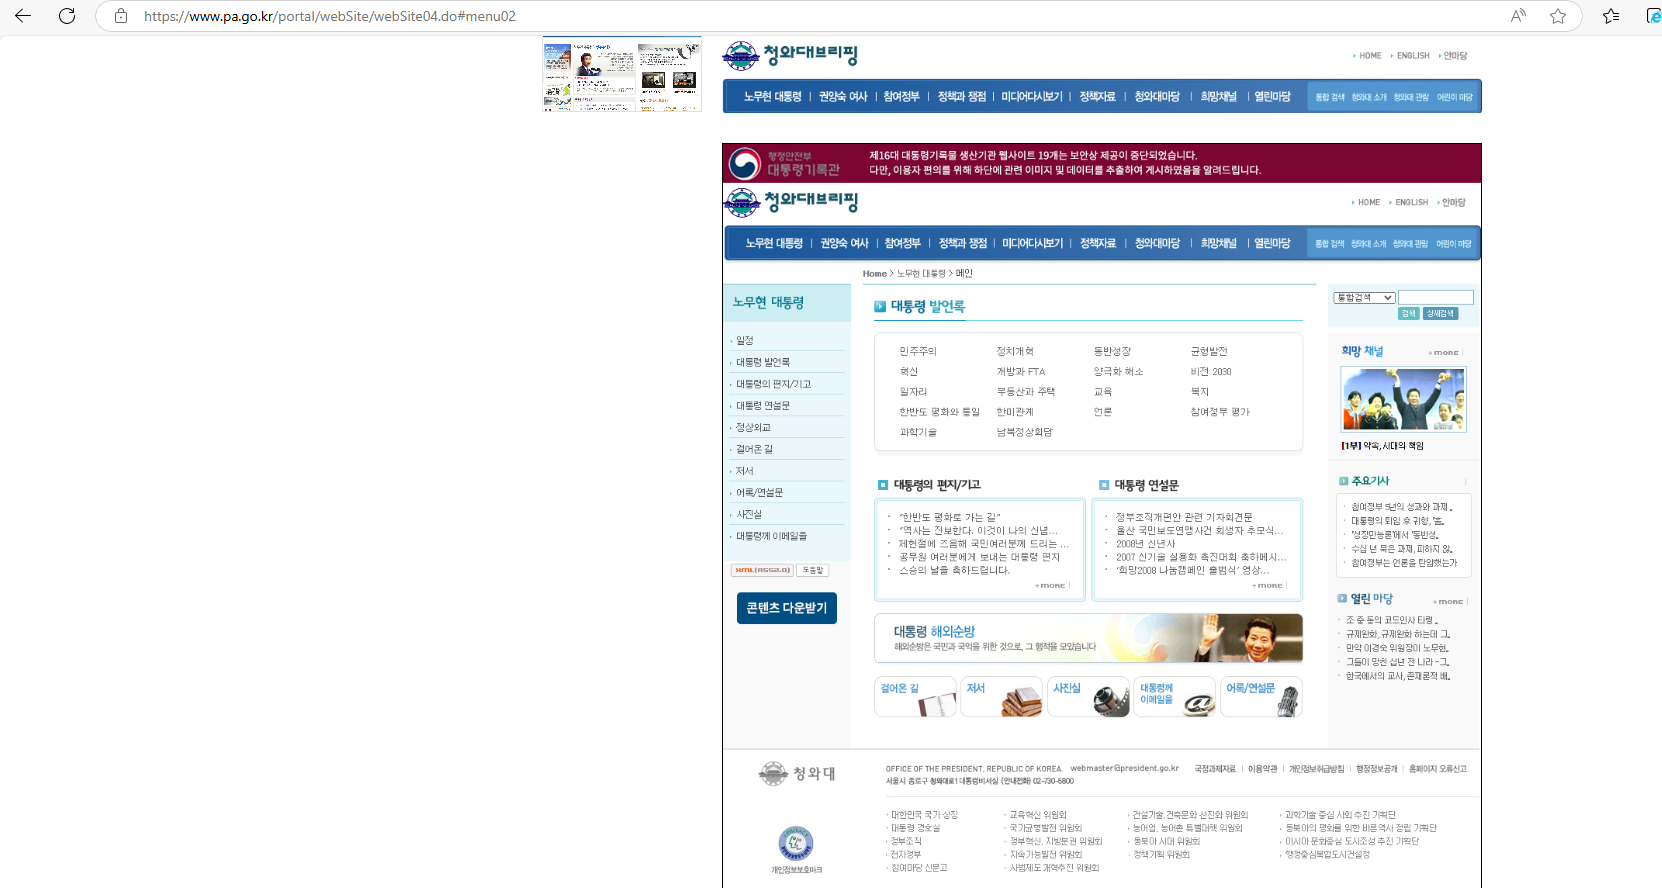The width and height of the screenshot is (1662, 888).
Task: Reload the page with the refresh icon
Action: pos(67,16)
